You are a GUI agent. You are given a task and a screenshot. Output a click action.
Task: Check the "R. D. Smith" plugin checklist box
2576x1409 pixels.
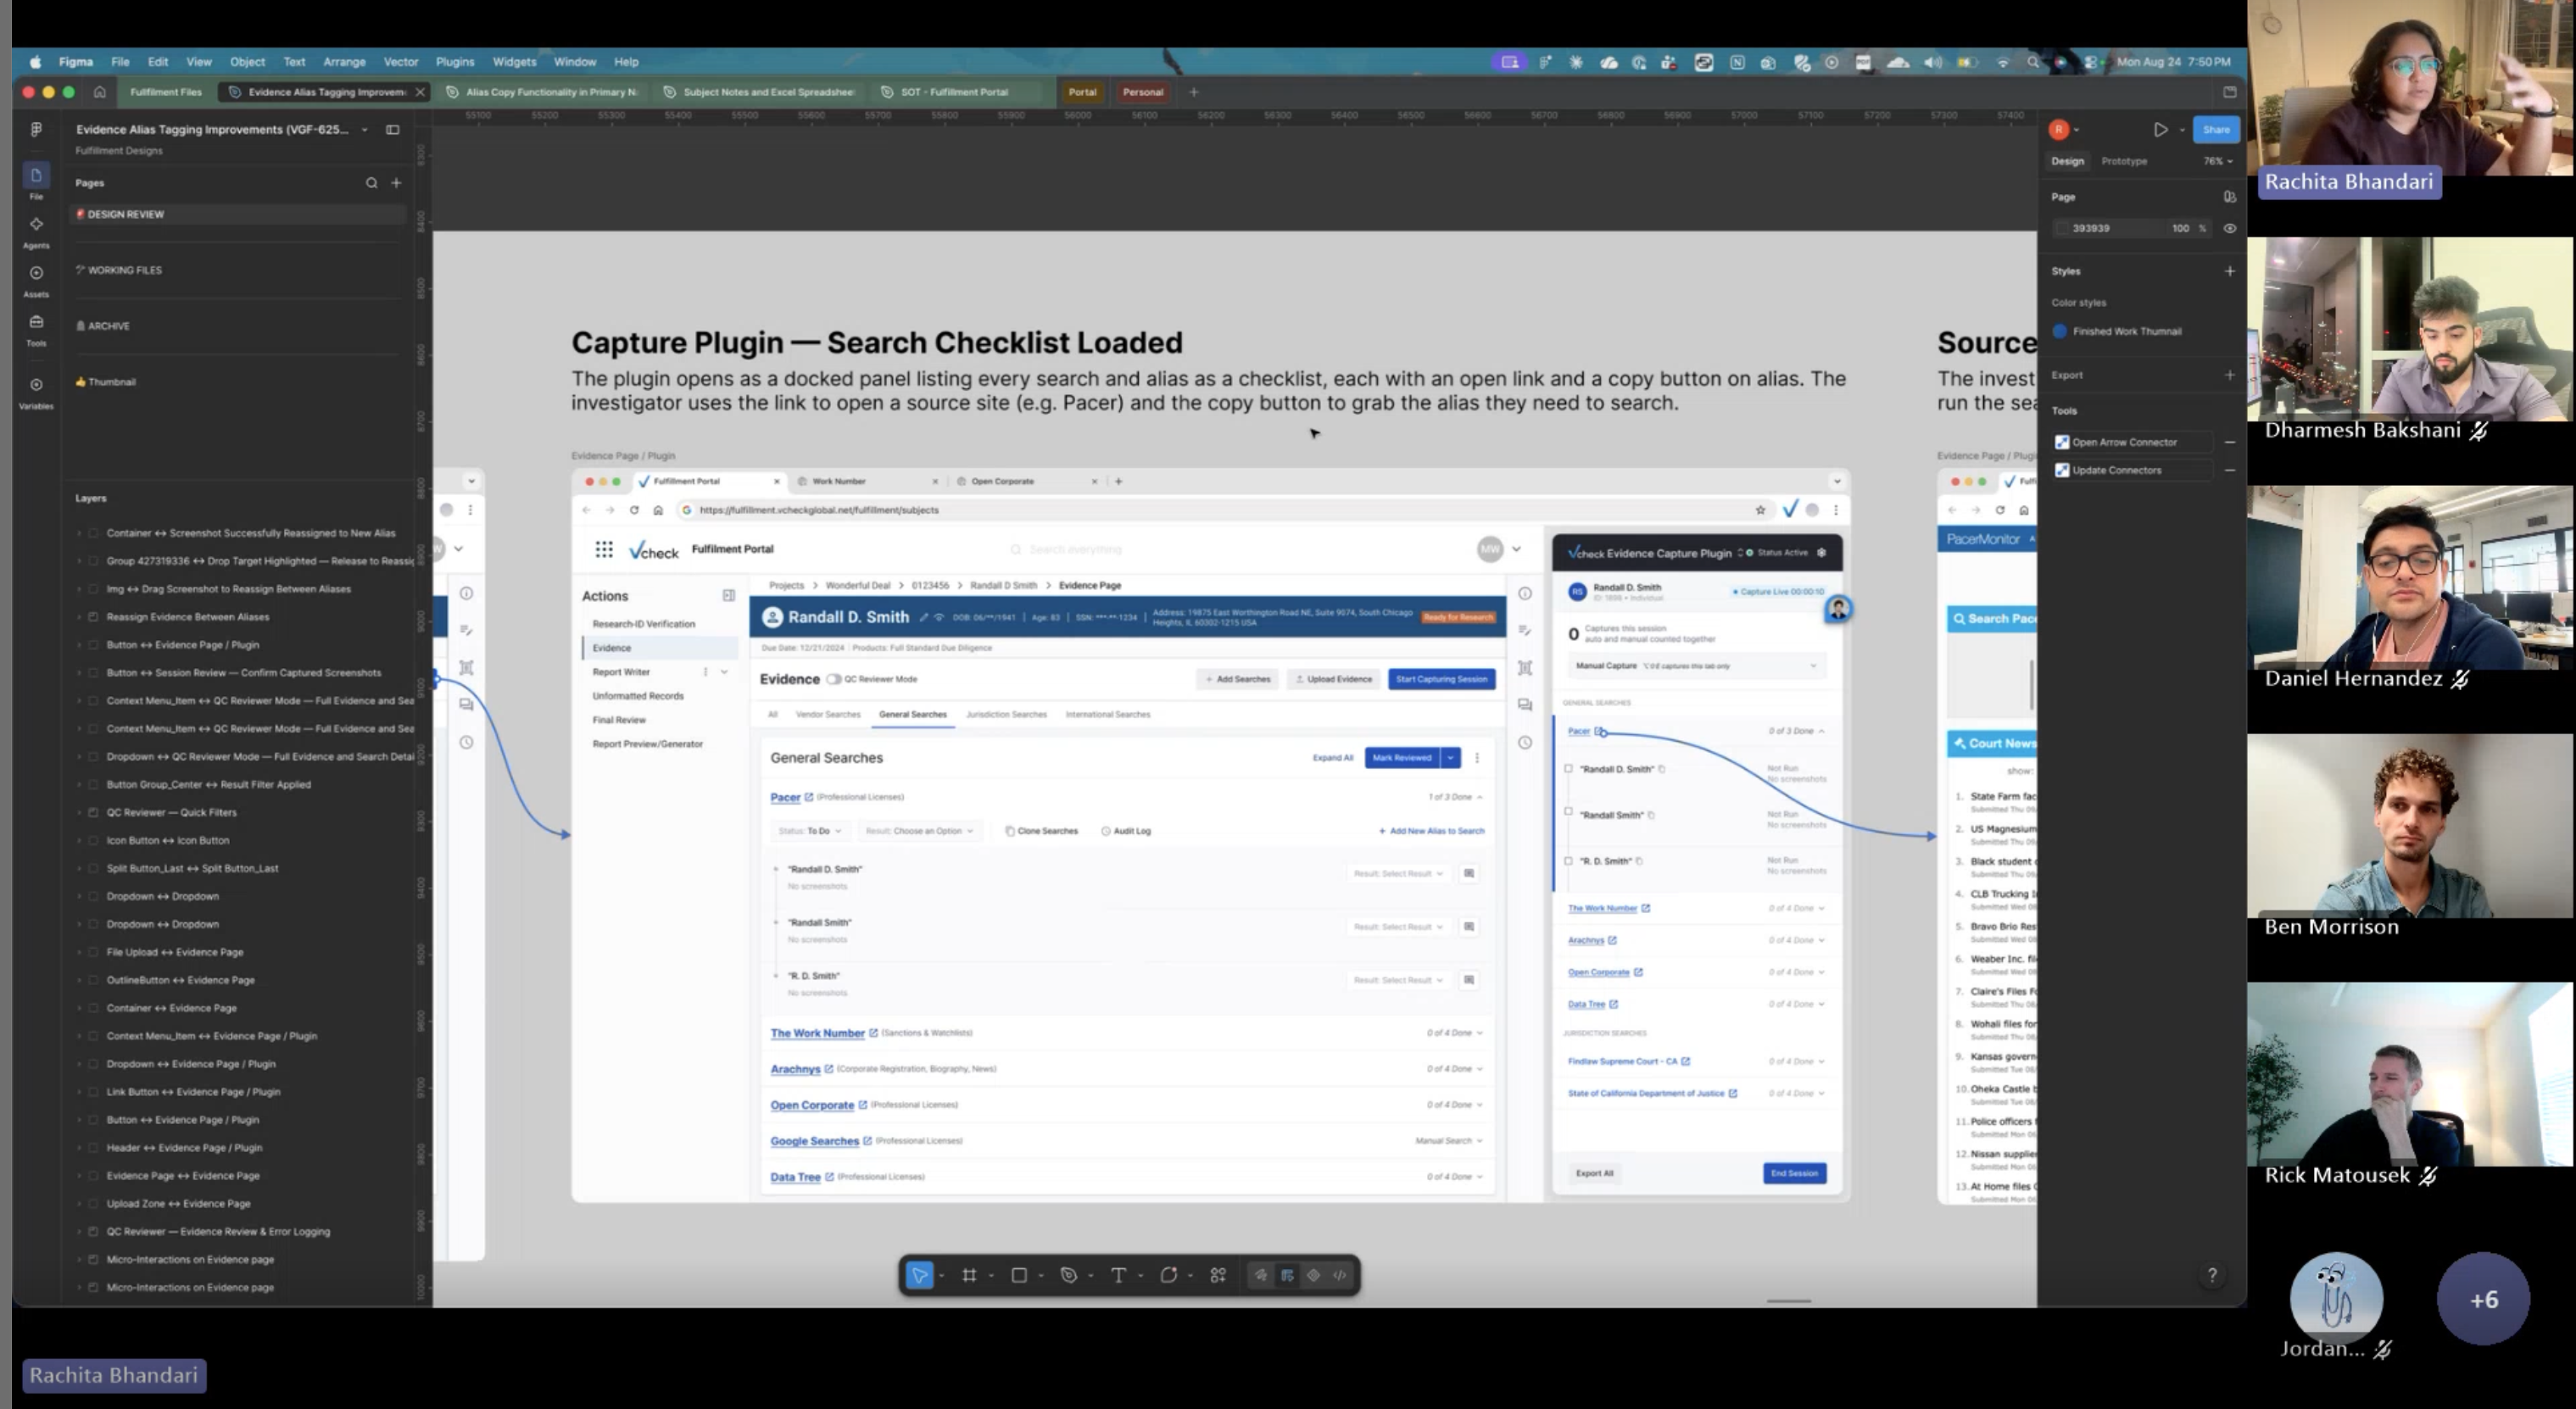click(x=1568, y=860)
